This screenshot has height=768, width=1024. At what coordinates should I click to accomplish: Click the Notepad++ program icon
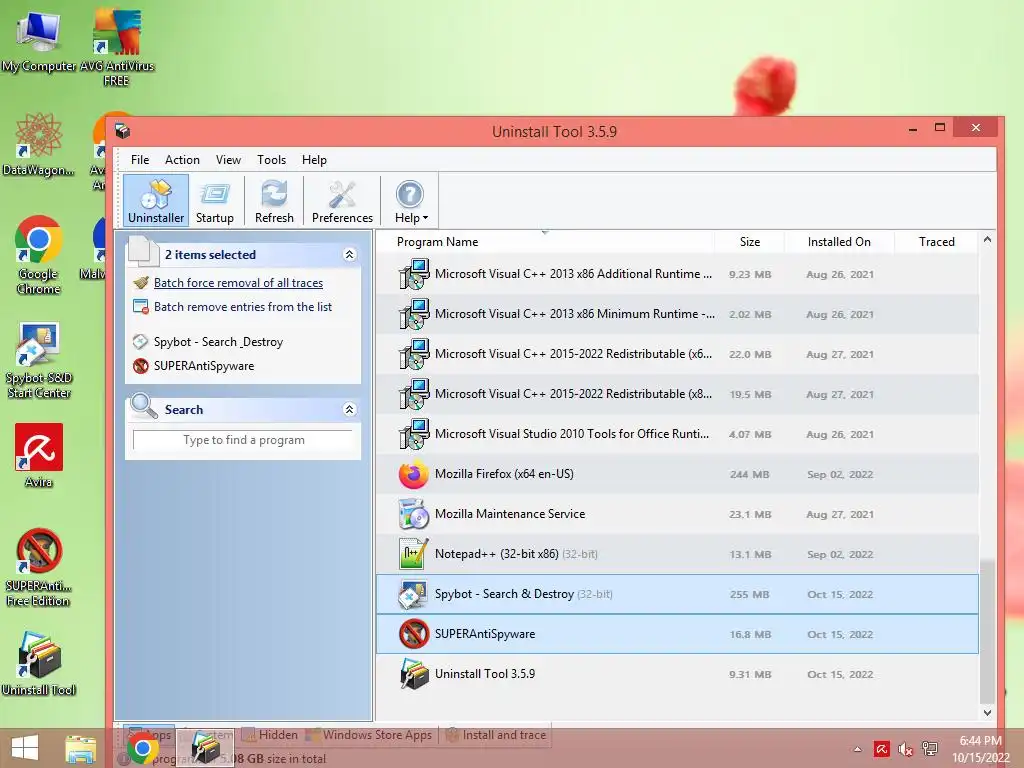coord(414,554)
